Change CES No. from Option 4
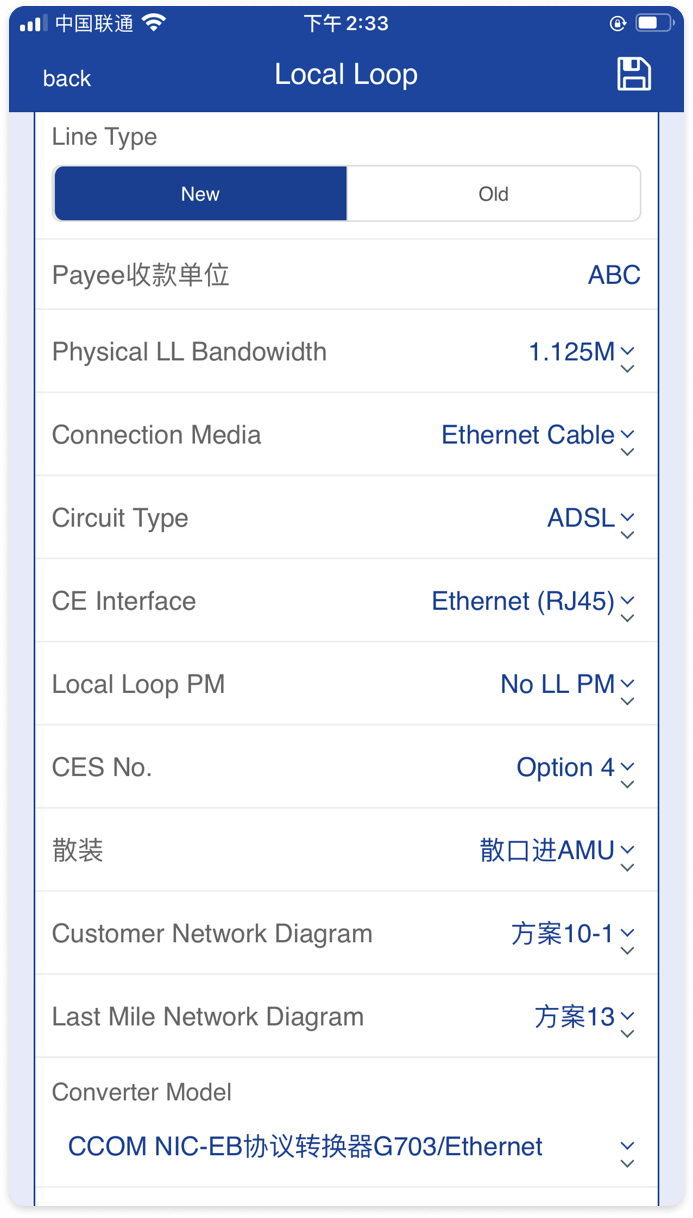 click(575, 767)
